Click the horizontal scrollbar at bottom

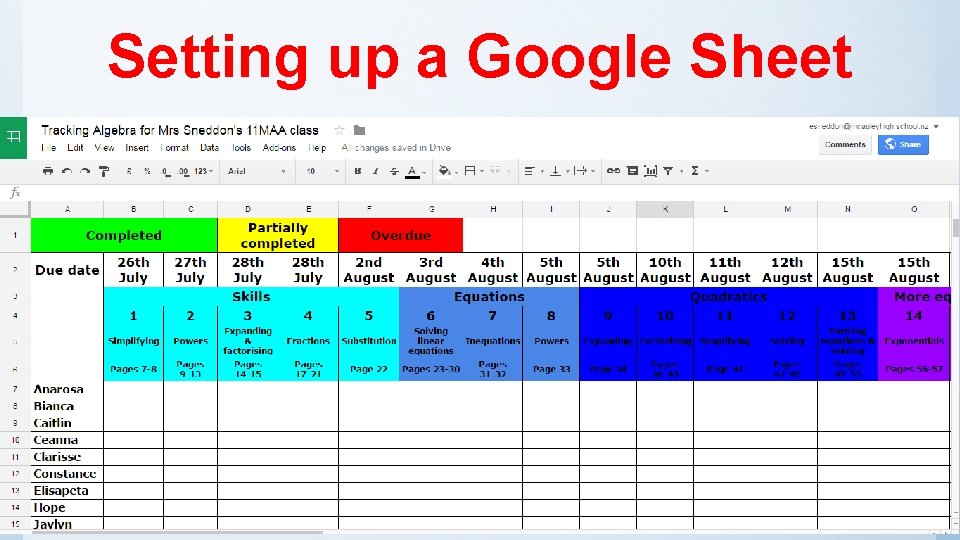[178, 533]
